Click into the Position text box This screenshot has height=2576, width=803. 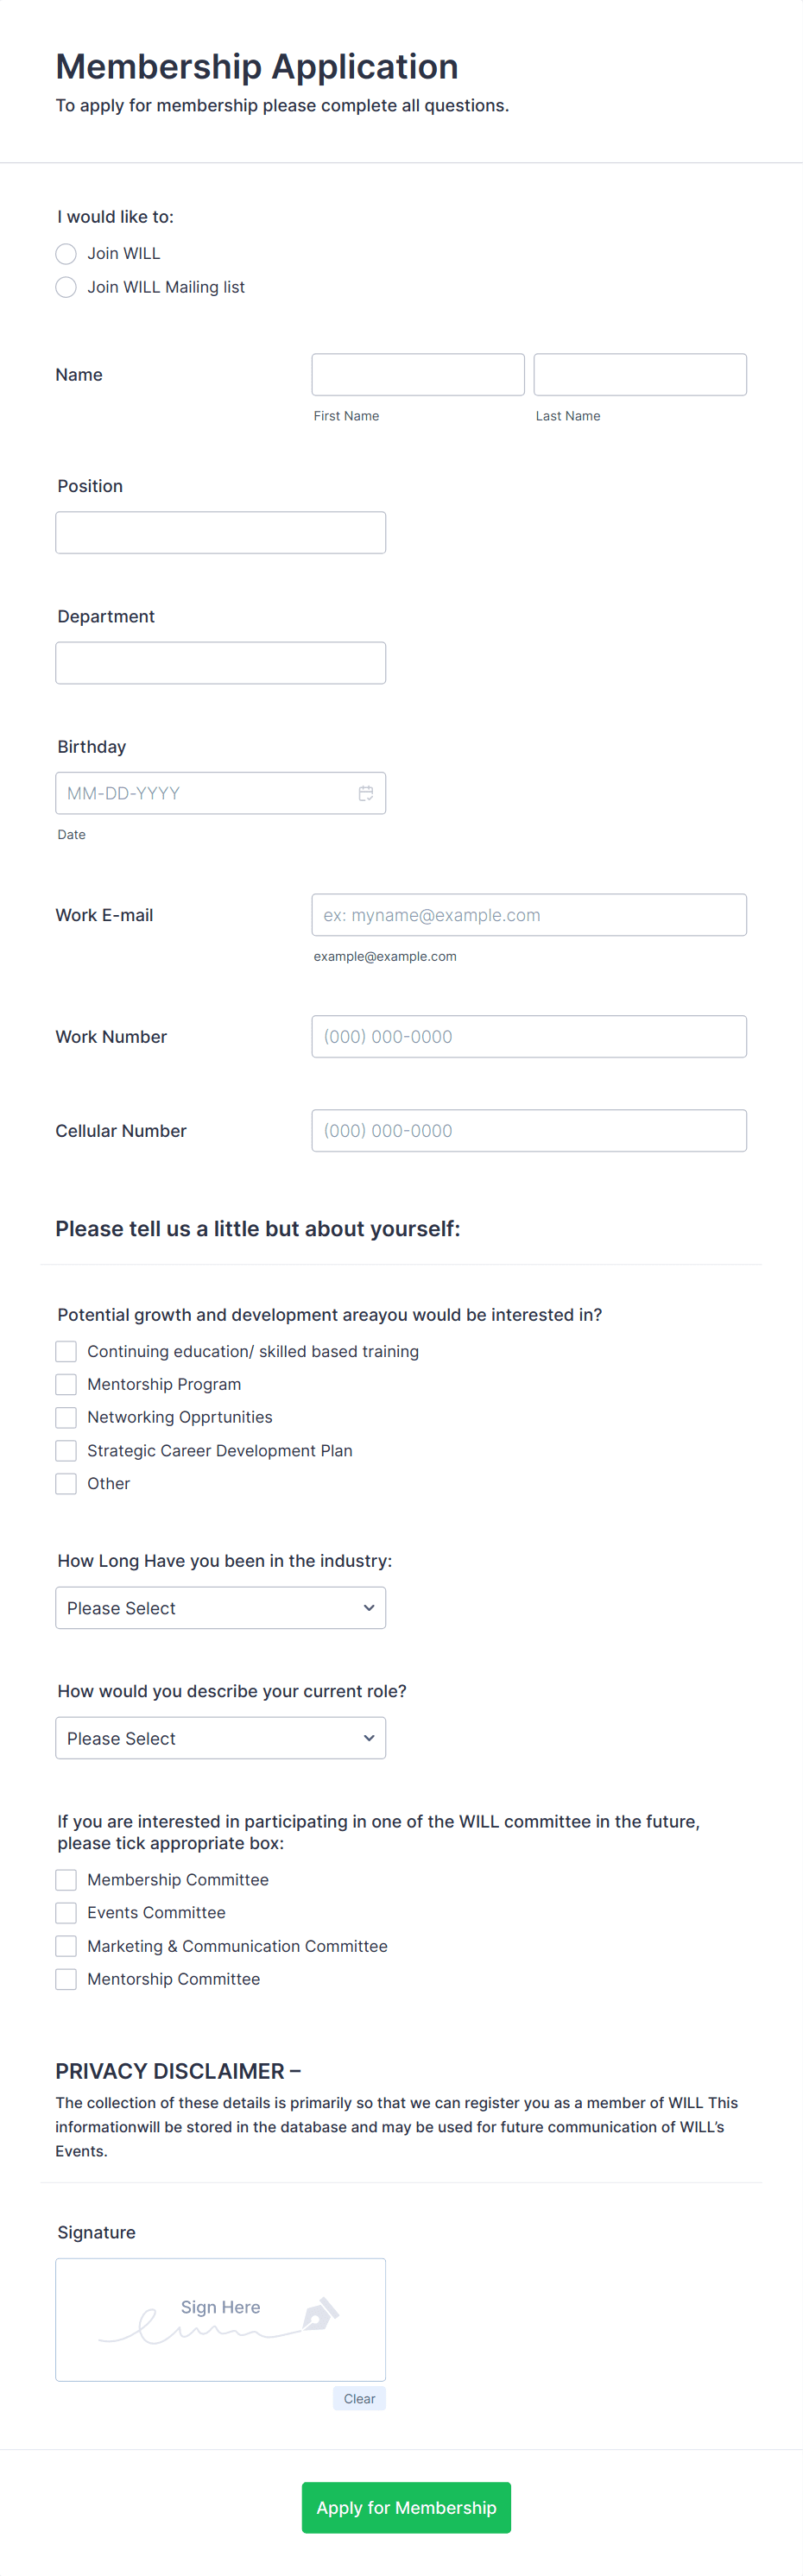221,532
